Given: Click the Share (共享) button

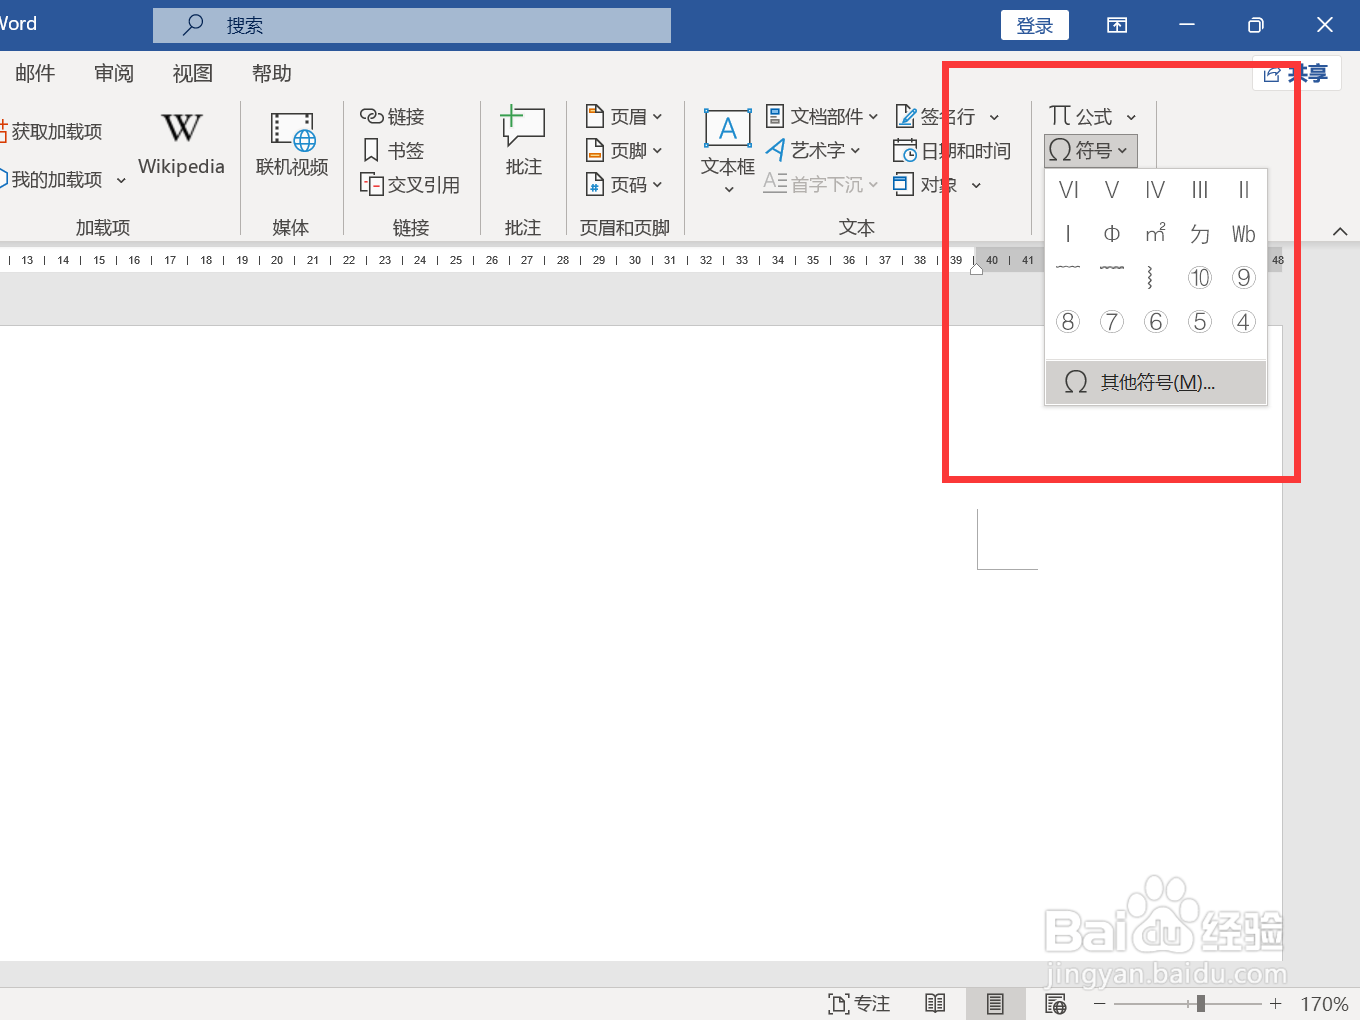Looking at the screenshot, I should (x=1297, y=74).
